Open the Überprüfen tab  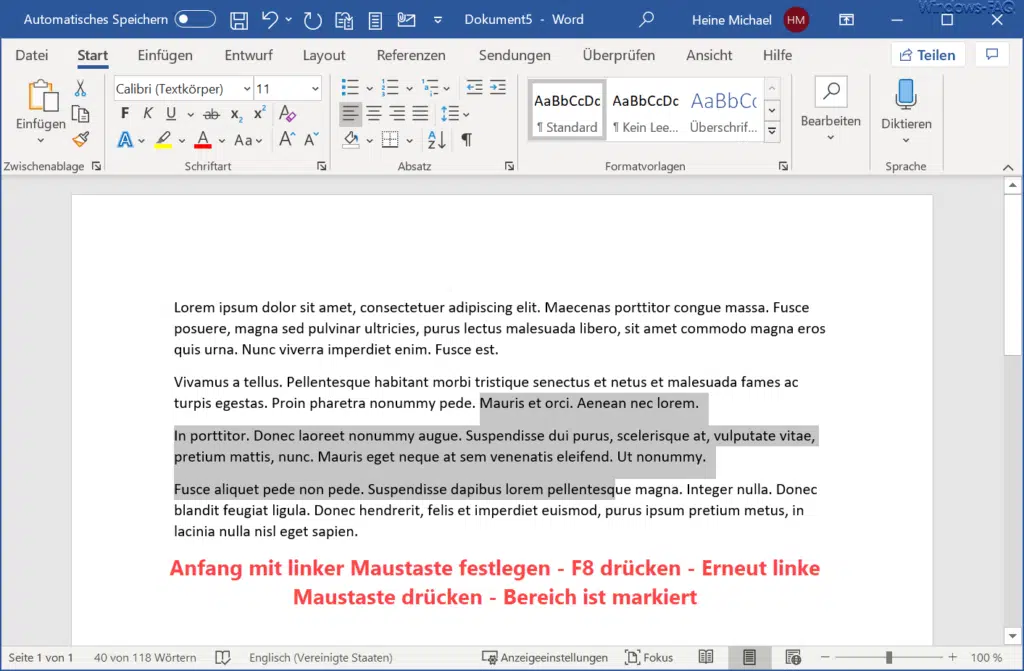(618, 55)
